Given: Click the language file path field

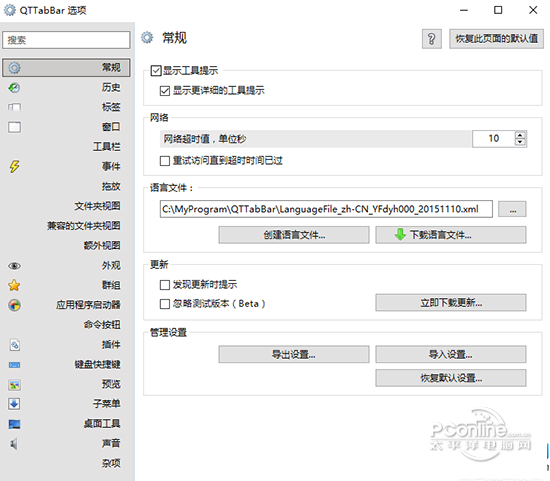Looking at the screenshot, I should [x=326, y=209].
